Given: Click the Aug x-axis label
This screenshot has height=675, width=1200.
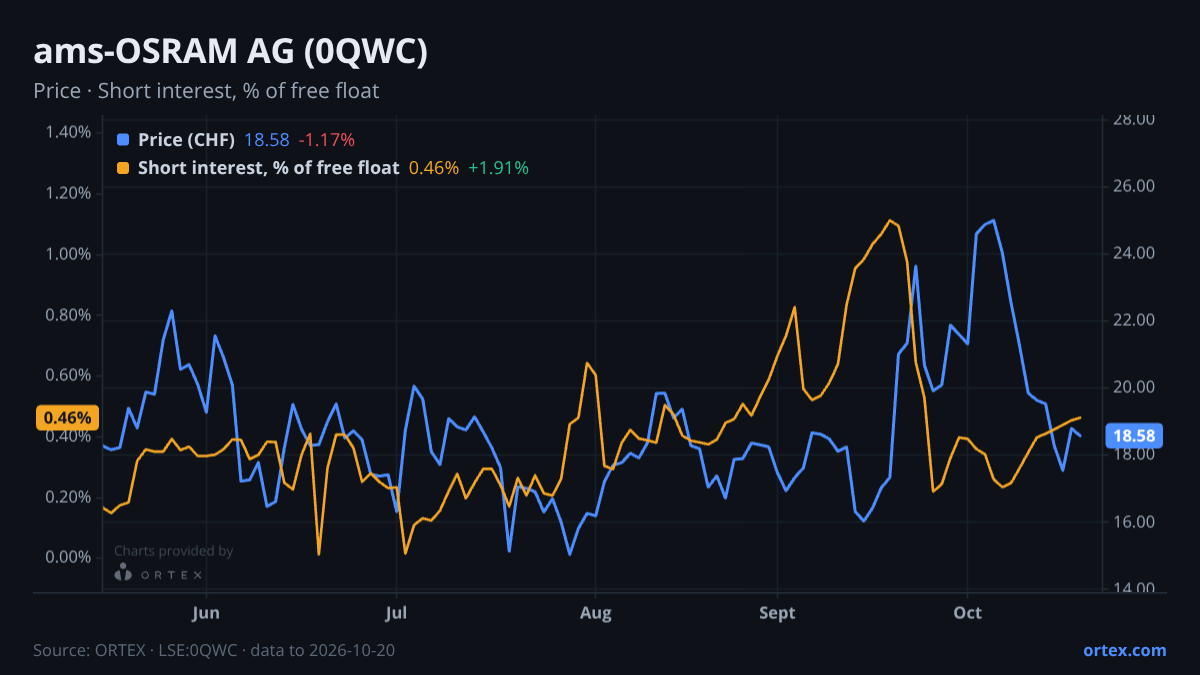Looking at the screenshot, I should click(595, 612).
